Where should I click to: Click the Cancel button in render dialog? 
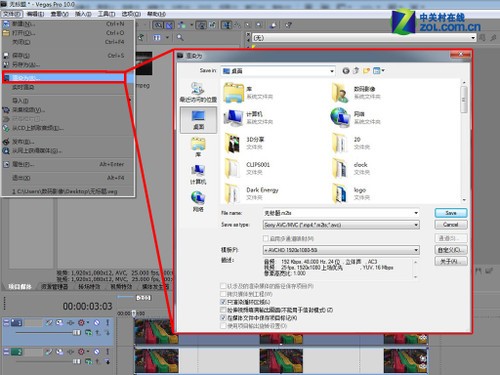(451, 225)
